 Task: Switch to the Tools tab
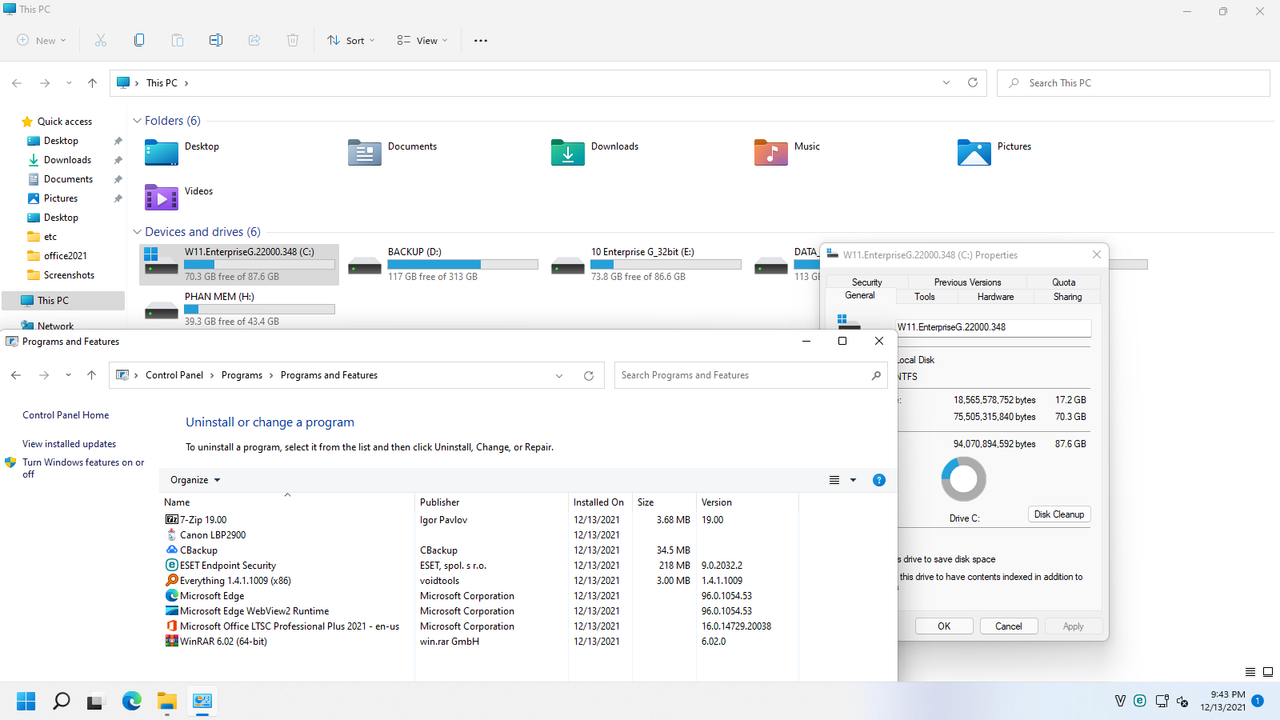coord(925,297)
